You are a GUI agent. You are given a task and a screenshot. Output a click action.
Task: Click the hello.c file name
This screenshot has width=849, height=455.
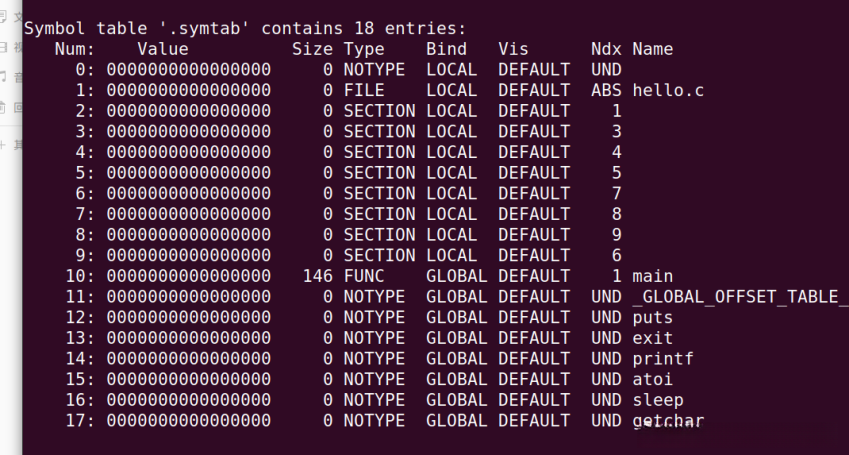pyautogui.click(x=668, y=90)
